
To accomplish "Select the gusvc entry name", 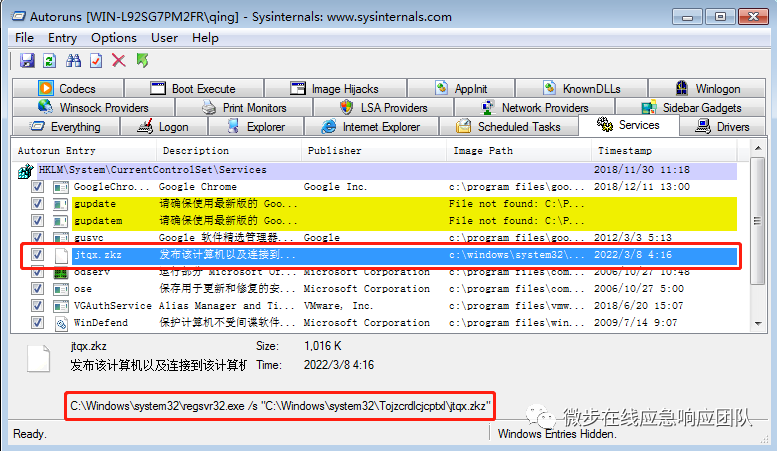I will click(89, 237).
